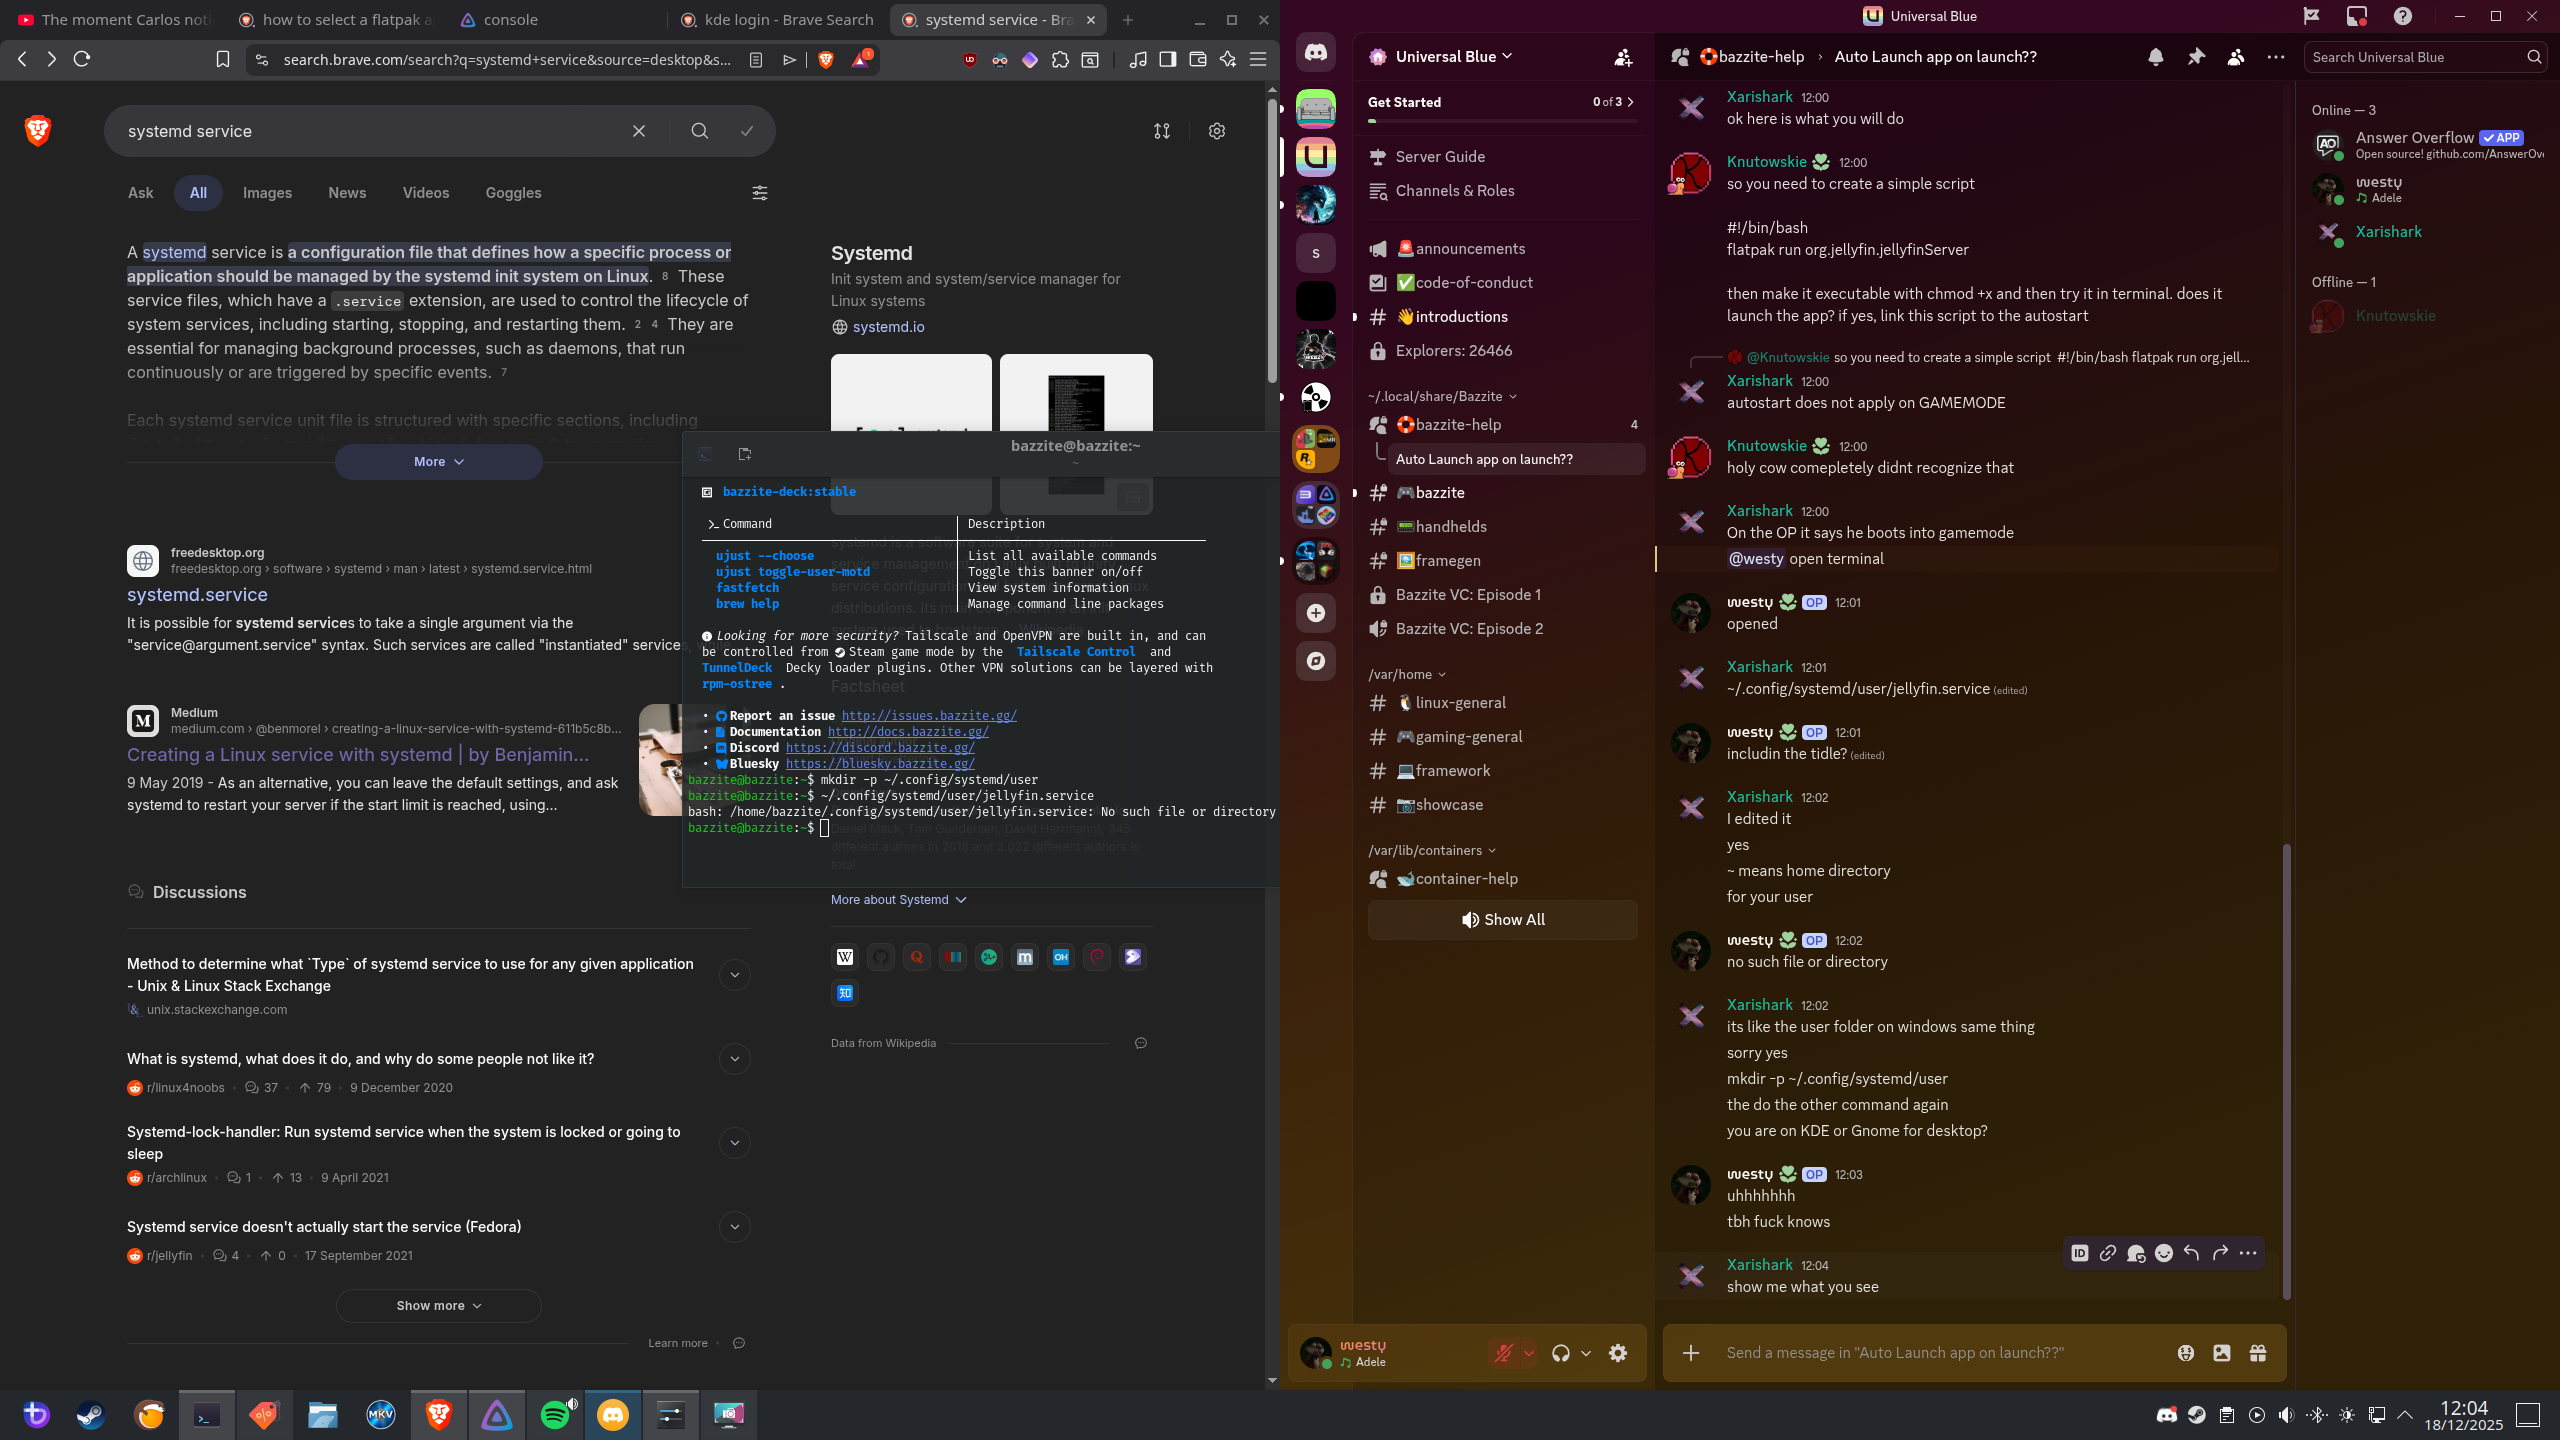The width and height of the screenshot is (2560, 1440).
Task: Open the systemd.service freedesktop link
Action: pyautogui.click(x=197, y=595)
